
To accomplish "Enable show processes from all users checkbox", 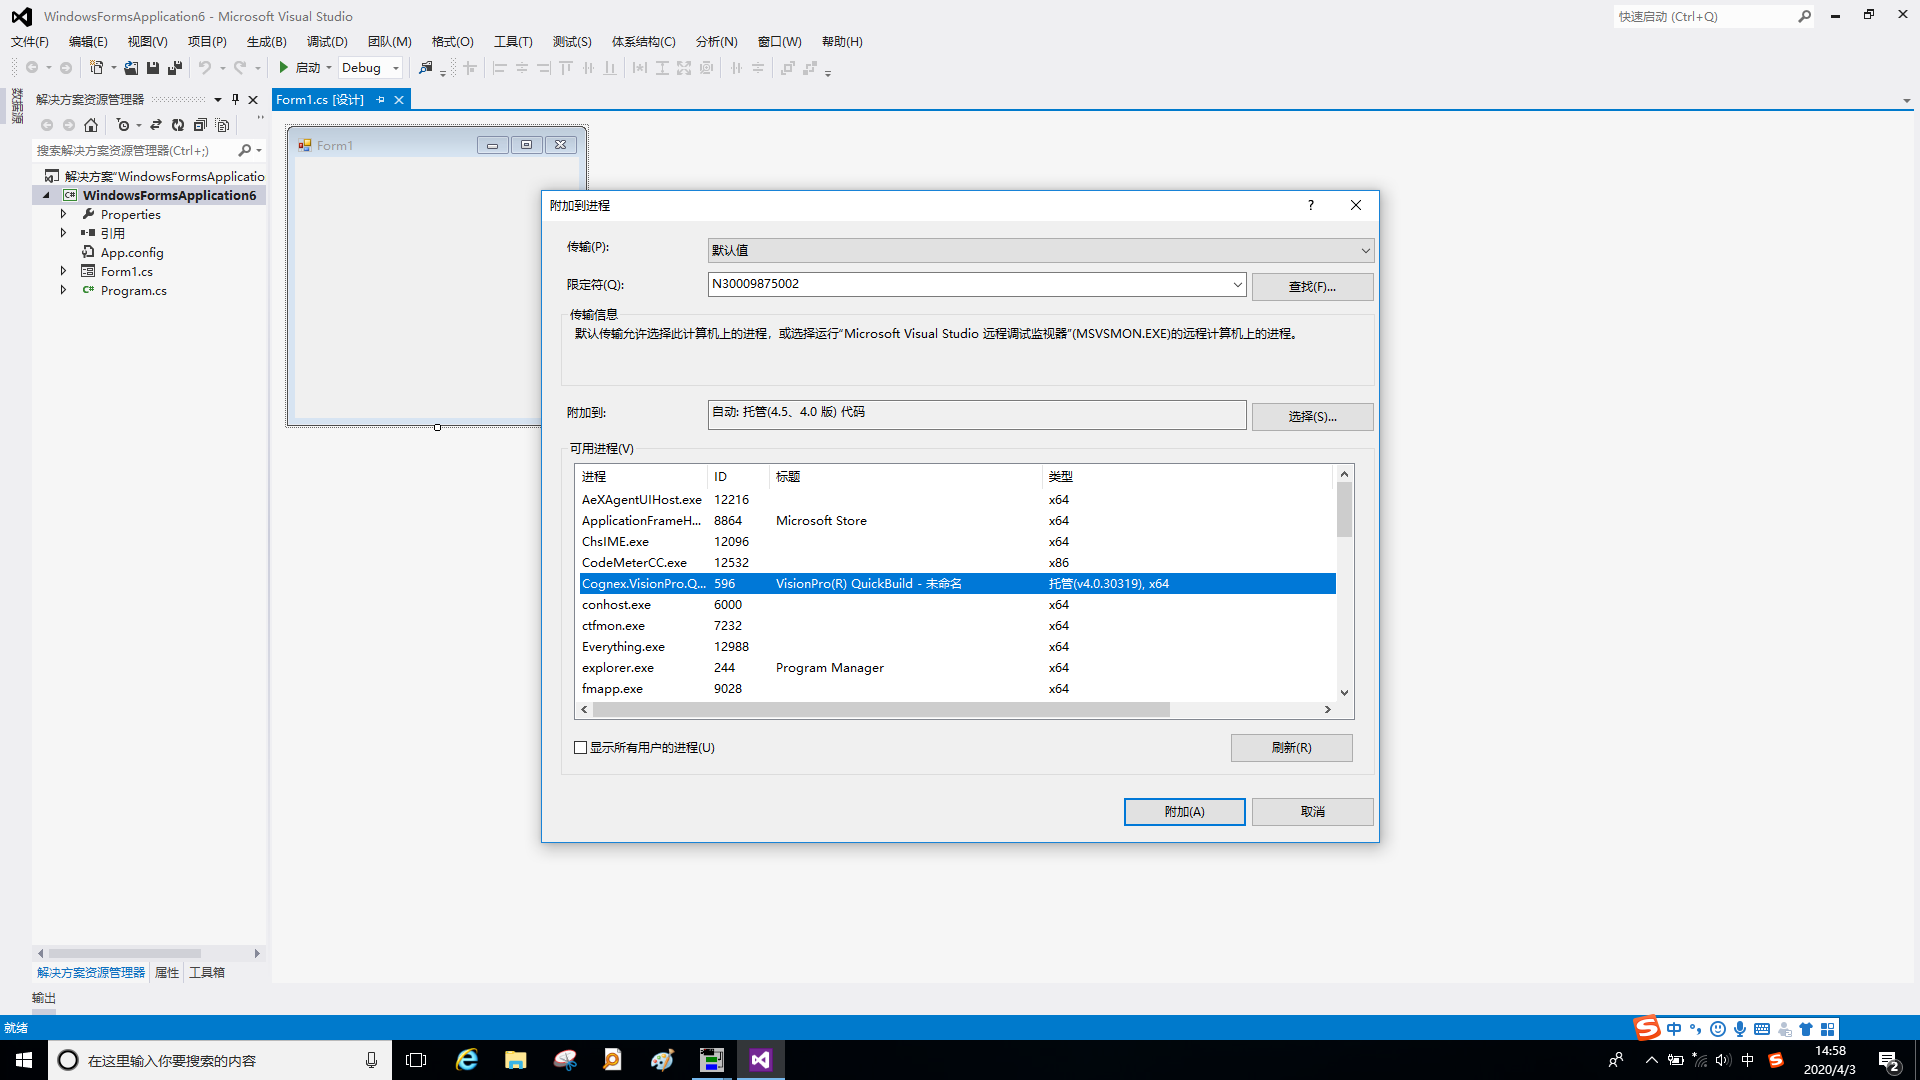I will (581, 747).
